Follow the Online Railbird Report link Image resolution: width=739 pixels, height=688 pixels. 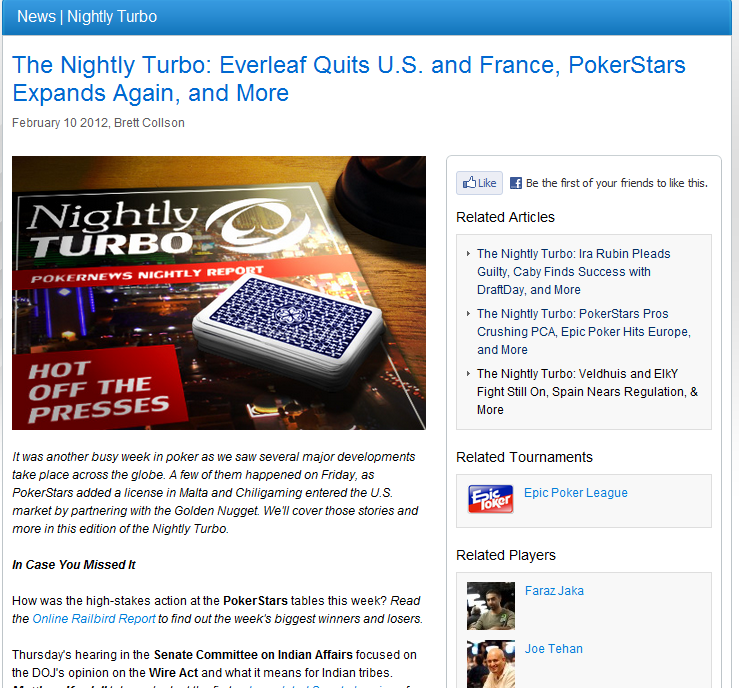[94, 619]
